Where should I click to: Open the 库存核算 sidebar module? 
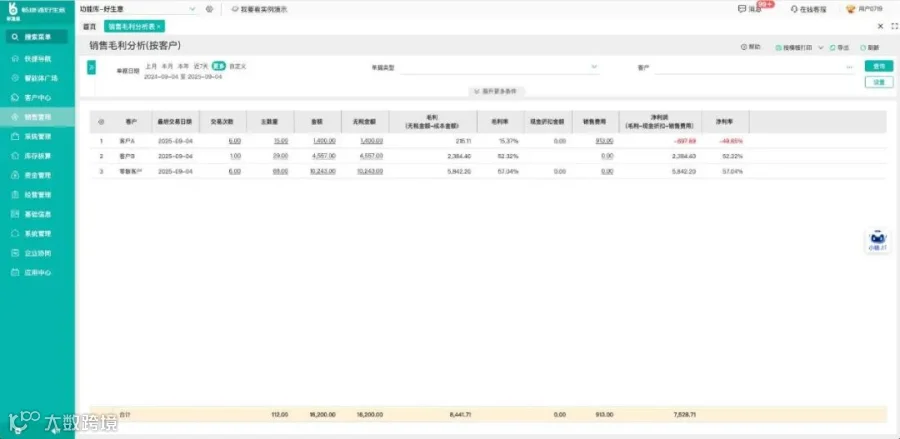[x=37, y=156]
